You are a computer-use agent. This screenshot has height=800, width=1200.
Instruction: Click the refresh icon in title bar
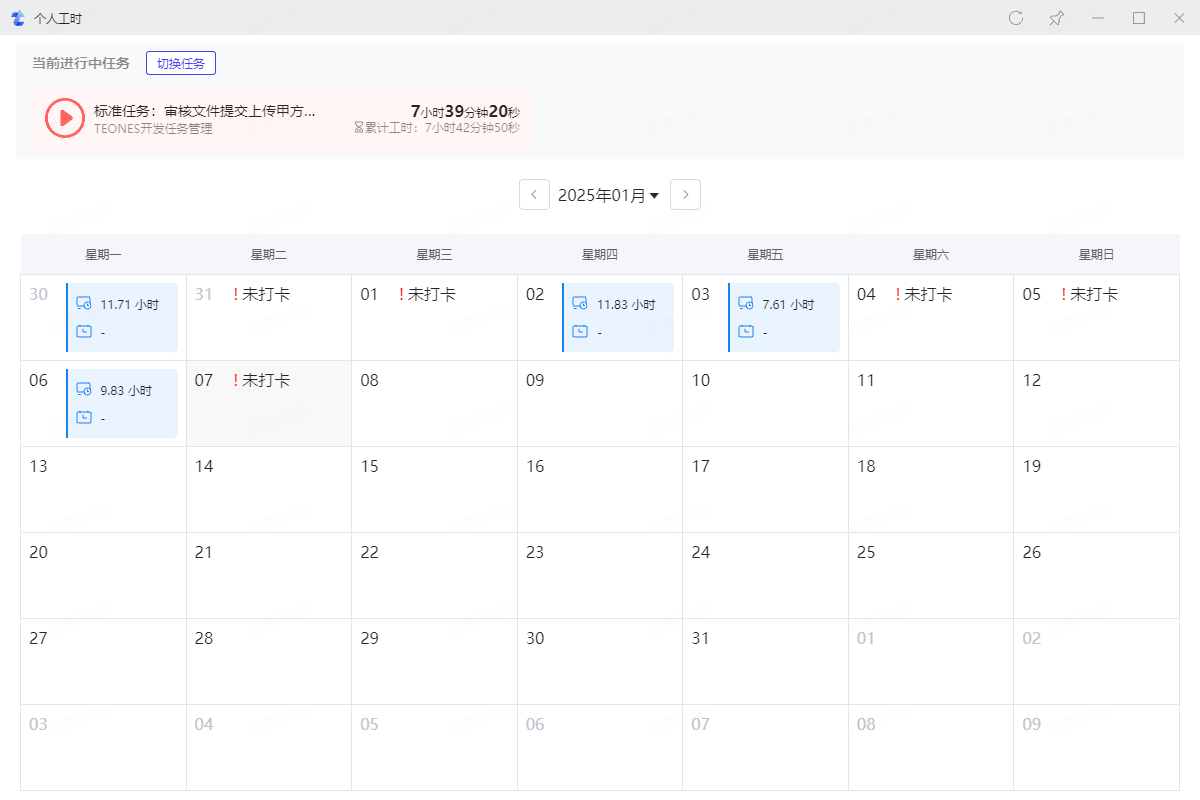1016,18
